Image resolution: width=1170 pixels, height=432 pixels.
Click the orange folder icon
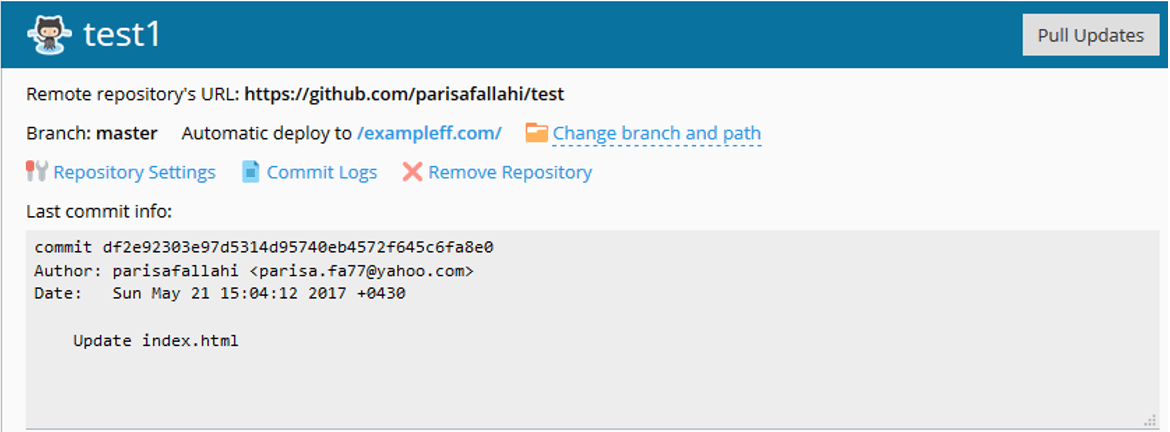537,133
